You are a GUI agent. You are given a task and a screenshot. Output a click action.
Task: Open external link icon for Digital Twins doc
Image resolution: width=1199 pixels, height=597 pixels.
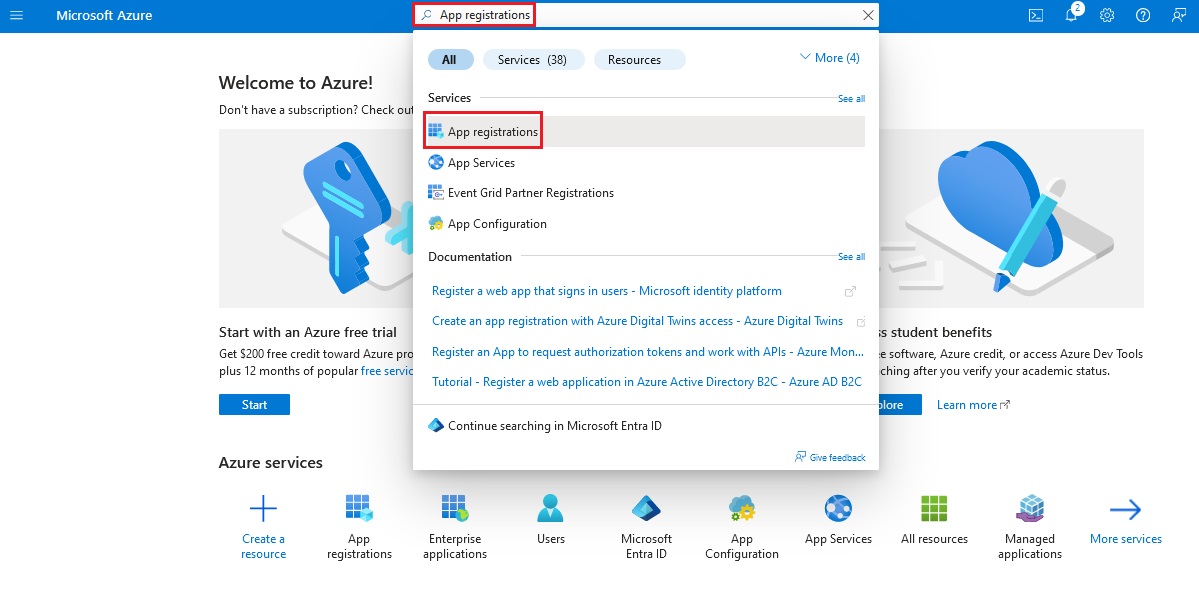pyautogui.click(x=860, y=322)
